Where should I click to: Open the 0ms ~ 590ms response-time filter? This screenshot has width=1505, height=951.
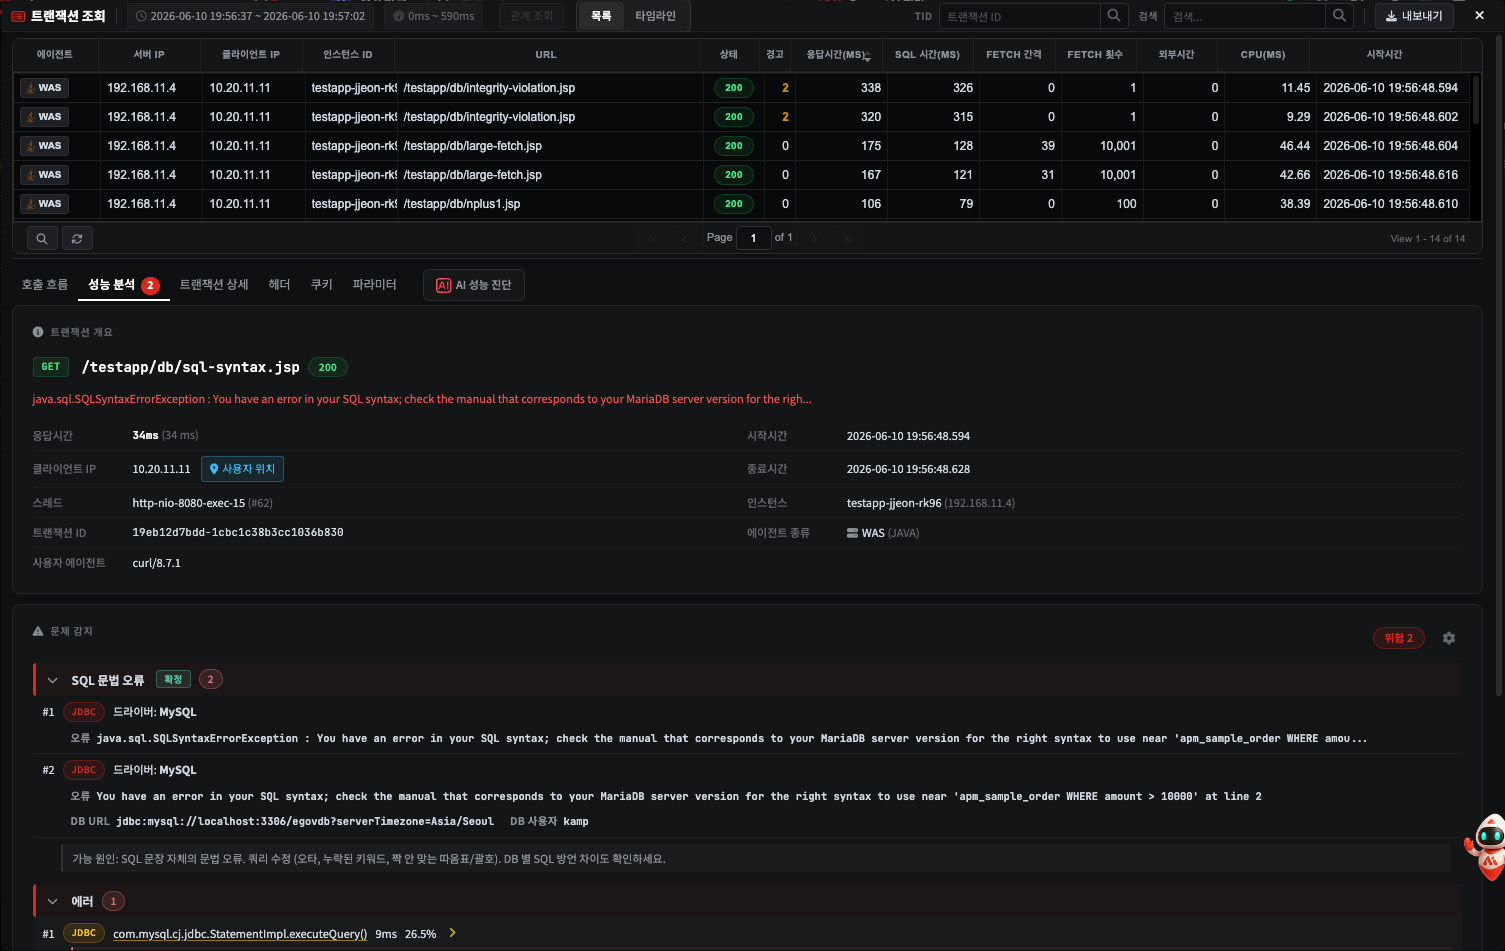(434, 16)
